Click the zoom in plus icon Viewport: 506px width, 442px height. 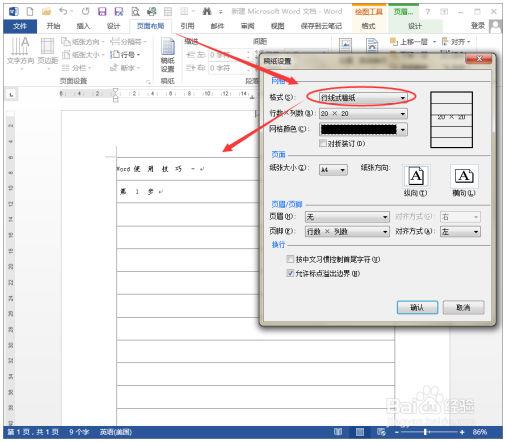pos(462,432)
